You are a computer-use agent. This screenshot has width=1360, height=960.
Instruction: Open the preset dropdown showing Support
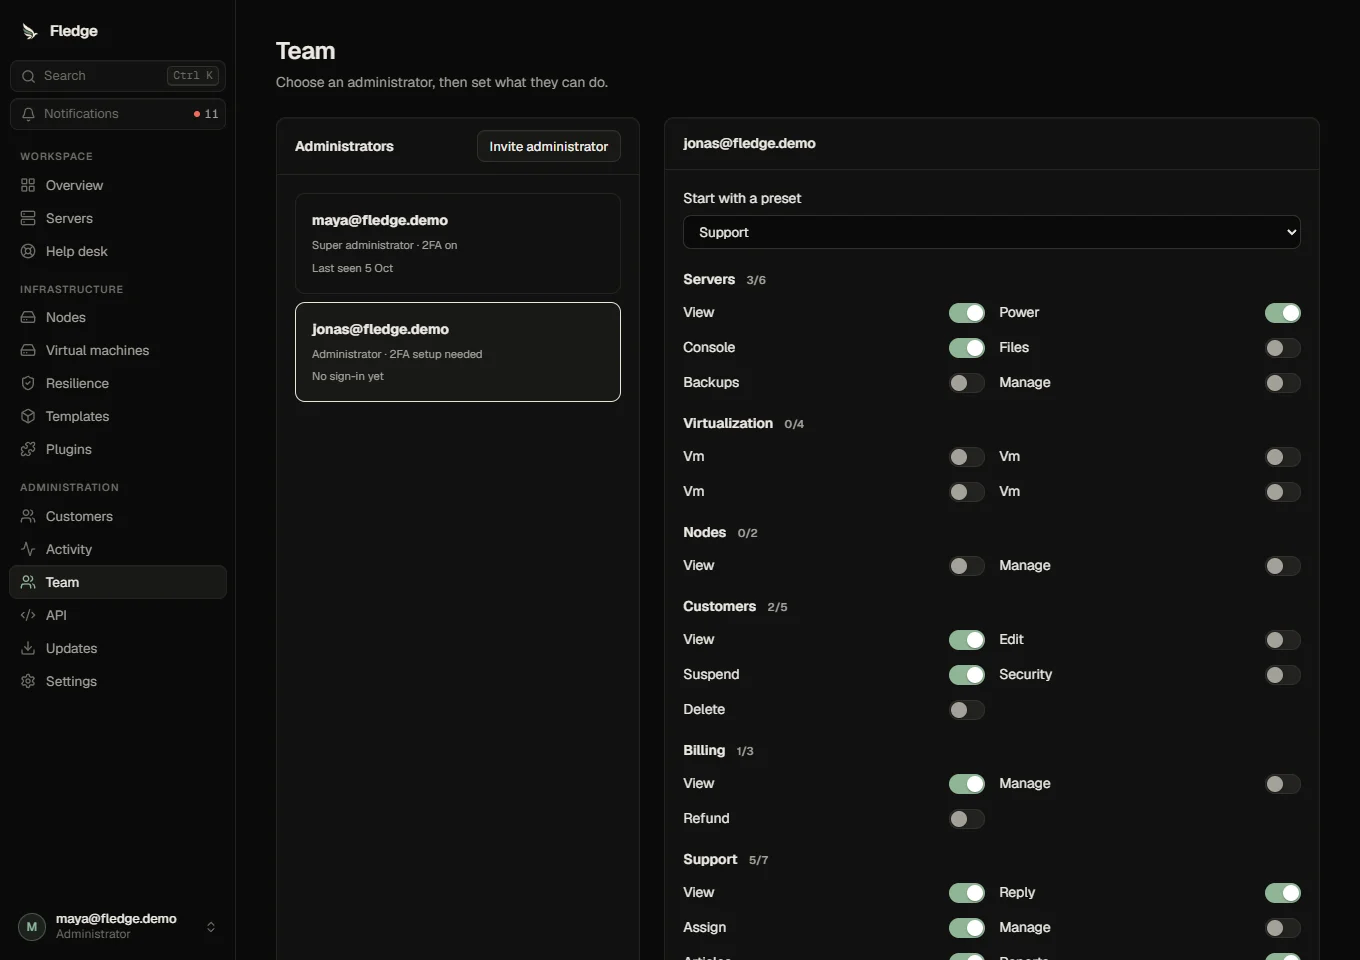point(992,232)
